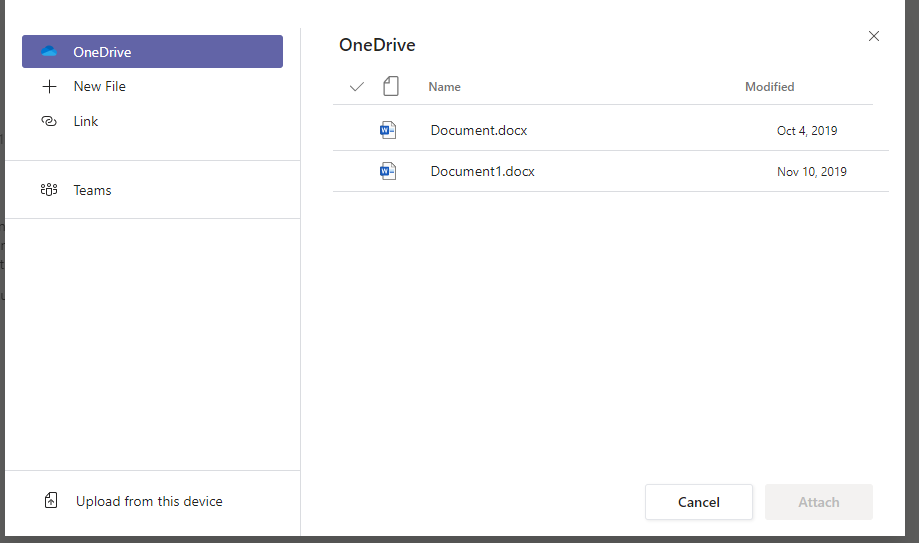919x543 pixels.
Task: Sort by Modified column header
Action: pos(770,87)
